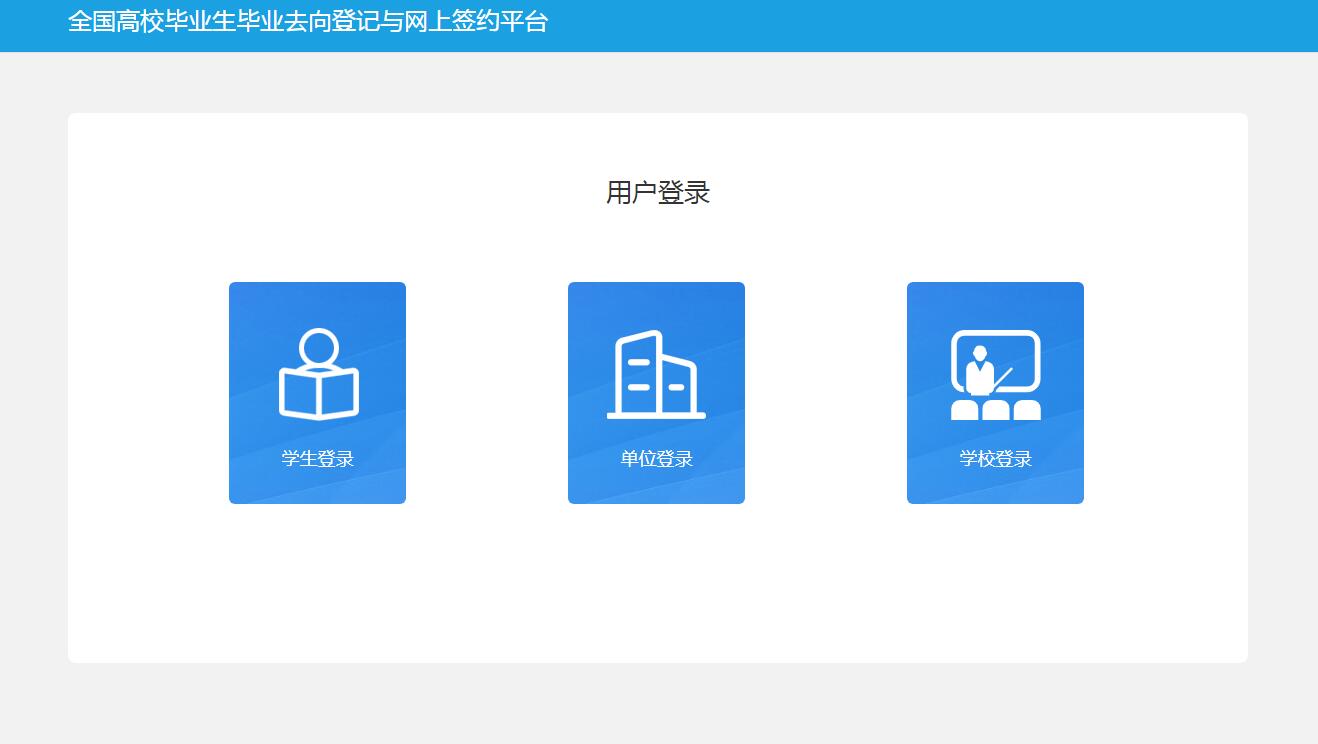Click the seated audience figures in school icon
This screenshot has height=744, width=1318.
(x=995, y=410)
